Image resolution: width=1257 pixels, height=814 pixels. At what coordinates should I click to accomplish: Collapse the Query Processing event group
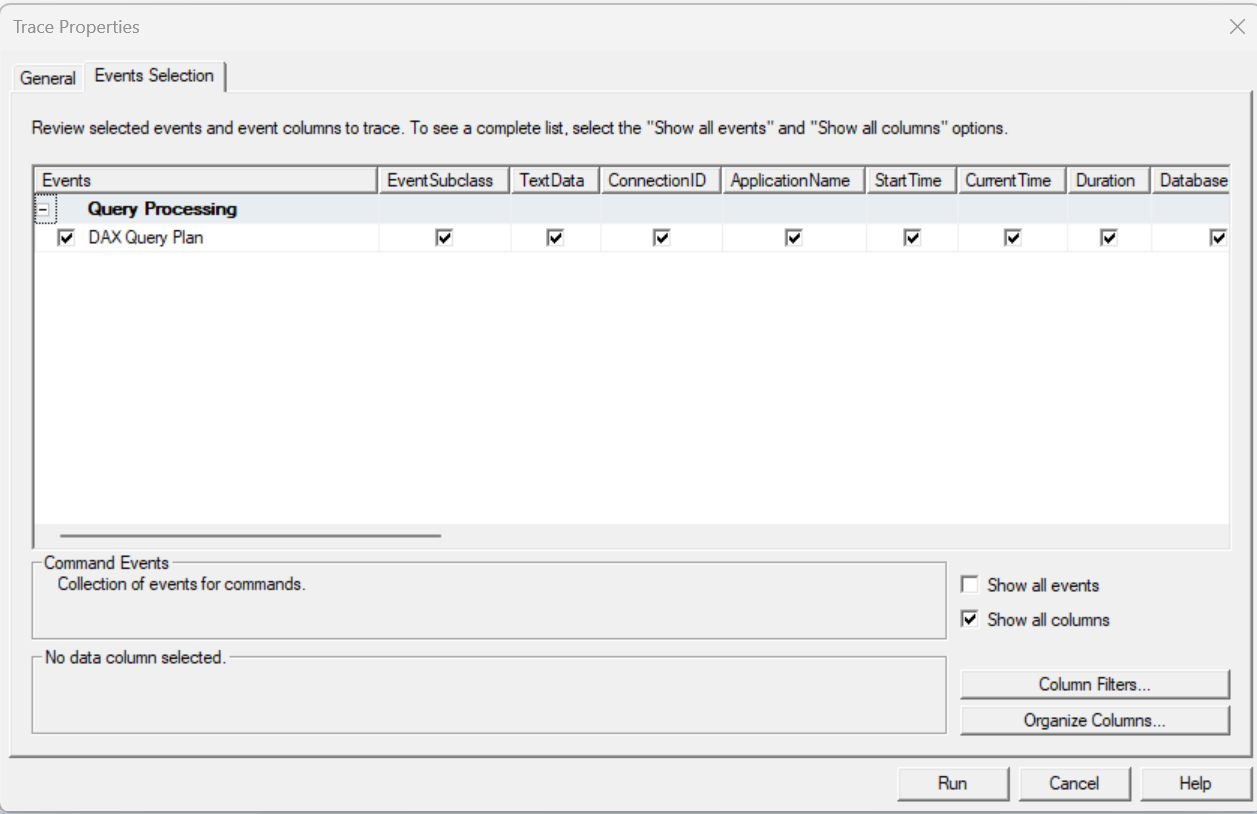45,210
